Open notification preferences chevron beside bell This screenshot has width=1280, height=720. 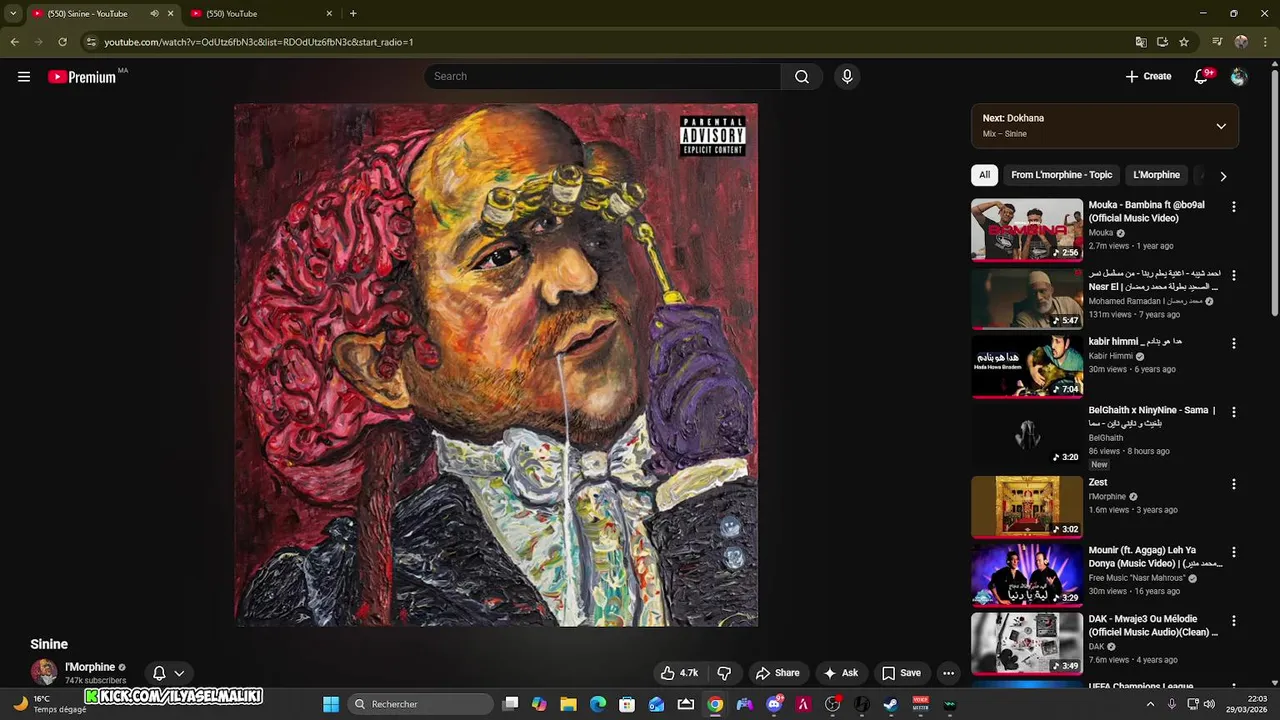point(179,673)
